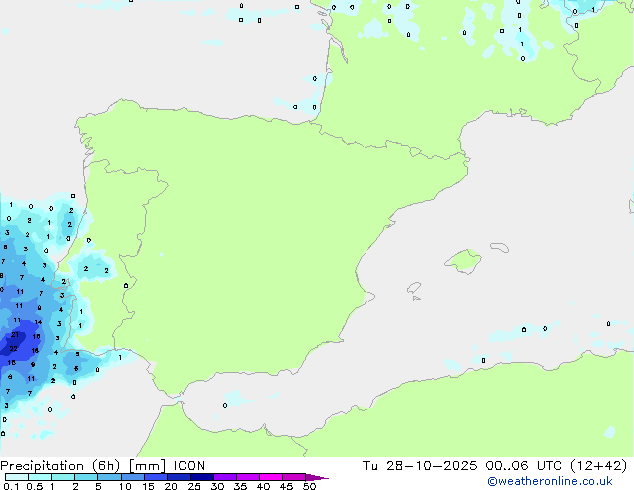Click the '15' legend scale label
This screenshot has height=490, width=634.
point(148,486)
